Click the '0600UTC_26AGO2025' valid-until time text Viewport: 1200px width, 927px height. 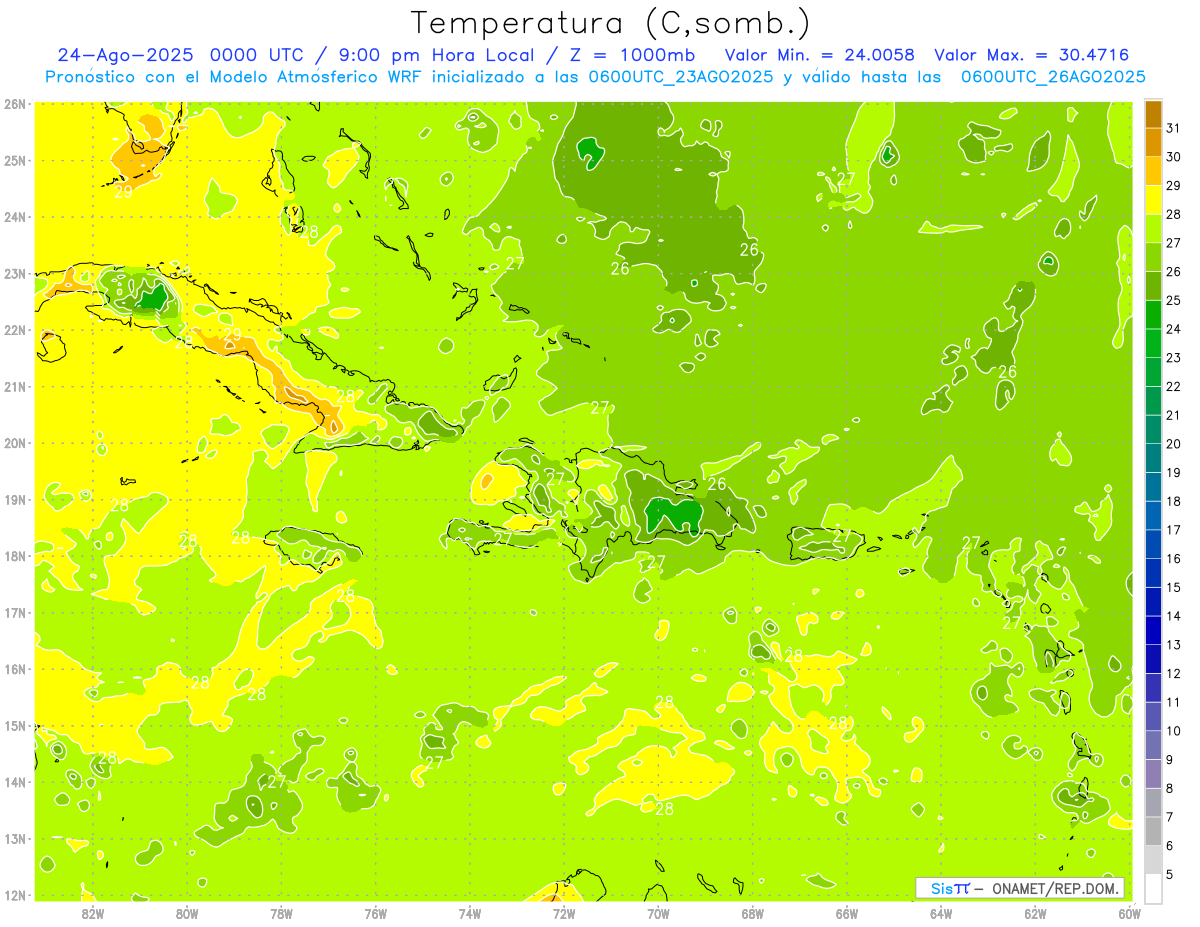(1053, 77)
